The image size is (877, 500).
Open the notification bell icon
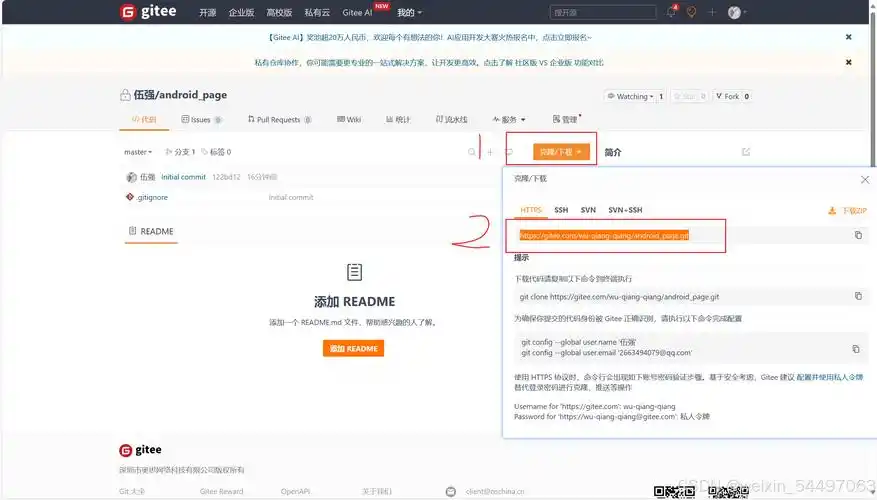[671, 12]
